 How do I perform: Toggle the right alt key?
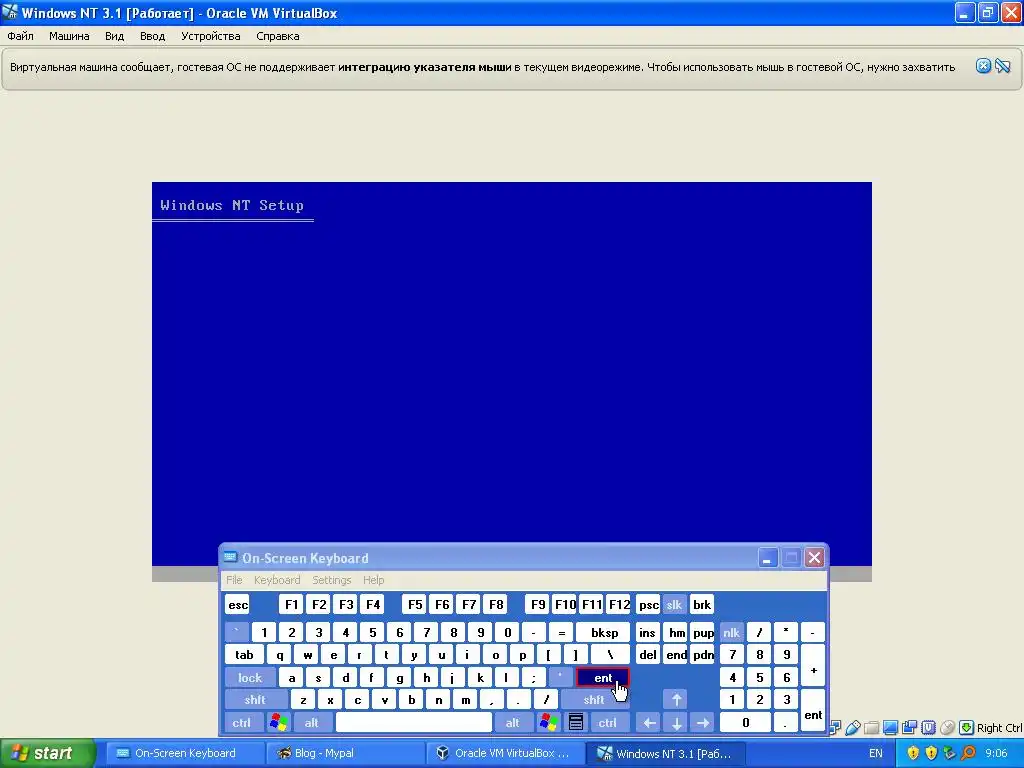[x=513, y=722]
